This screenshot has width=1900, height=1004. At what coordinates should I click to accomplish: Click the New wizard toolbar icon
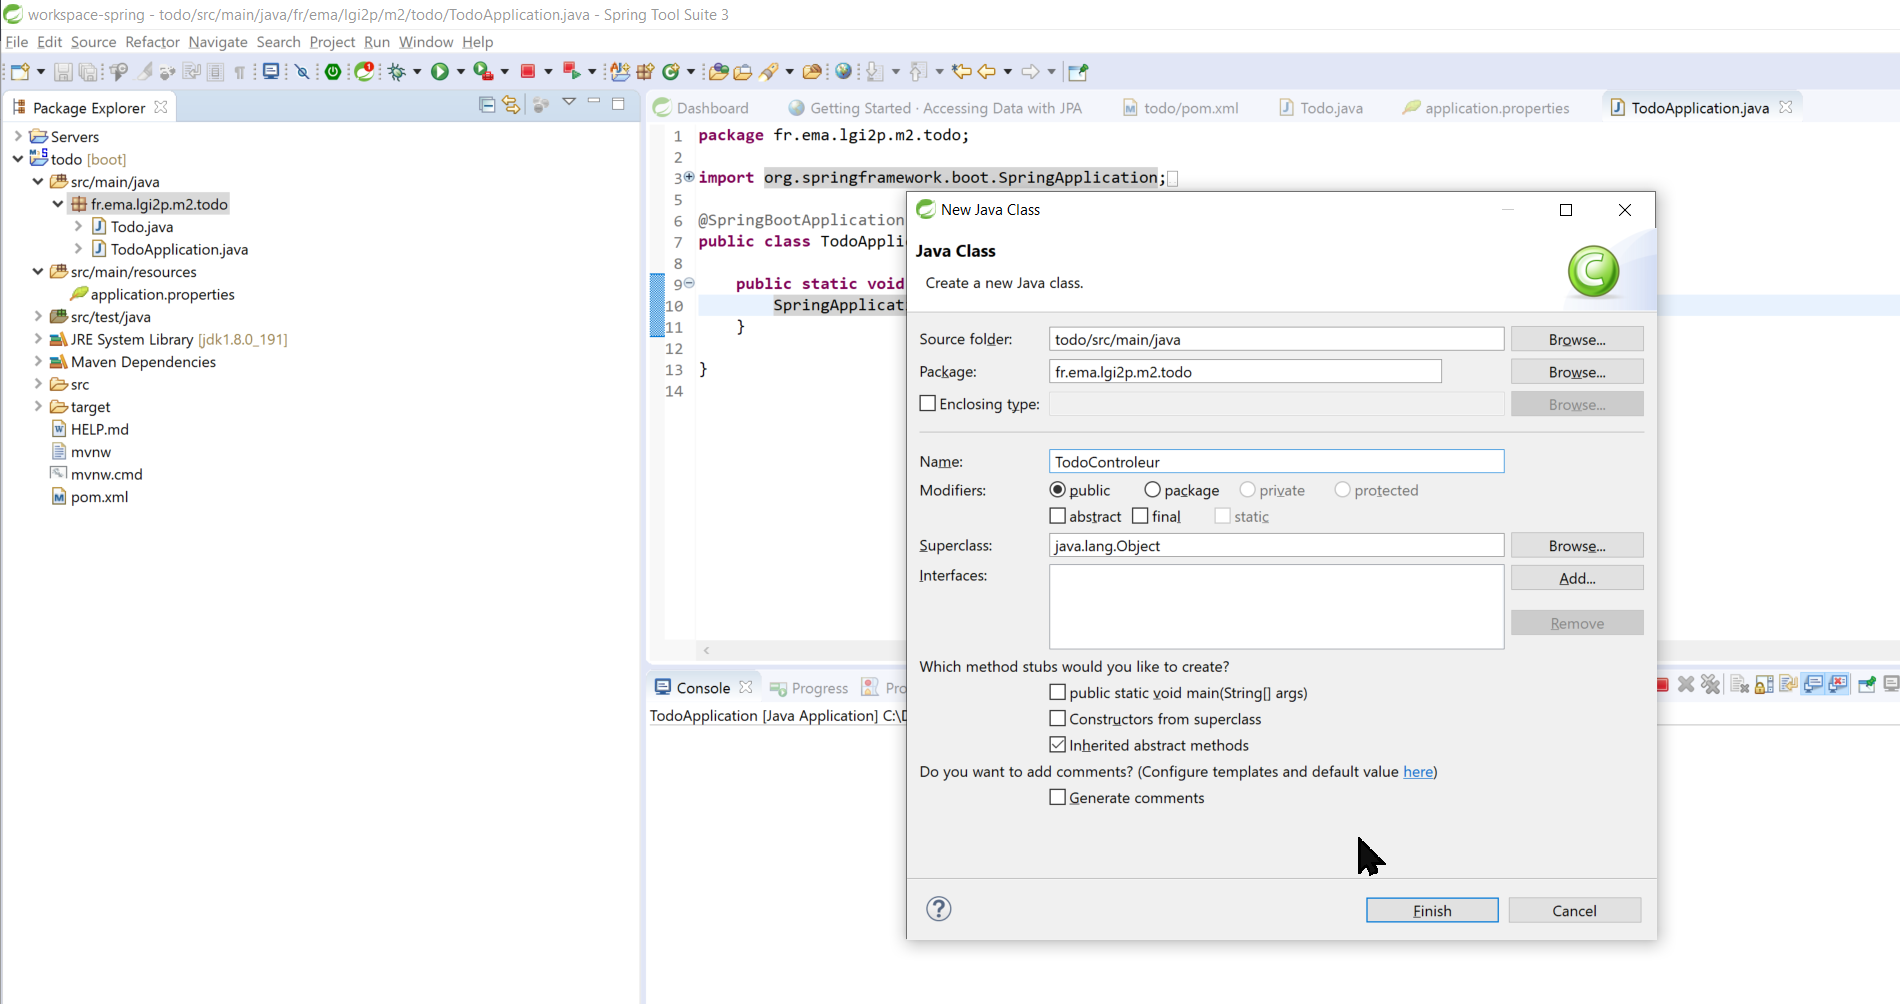[x=20, y=72]
